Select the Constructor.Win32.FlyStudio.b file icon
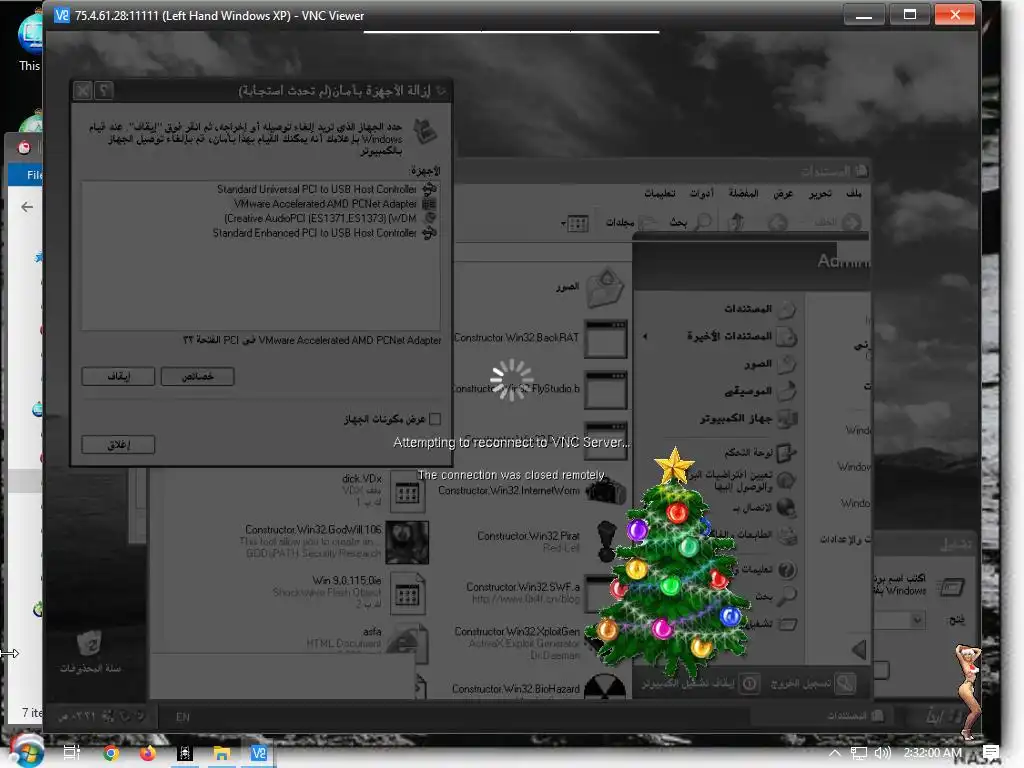 click(605, 390)
